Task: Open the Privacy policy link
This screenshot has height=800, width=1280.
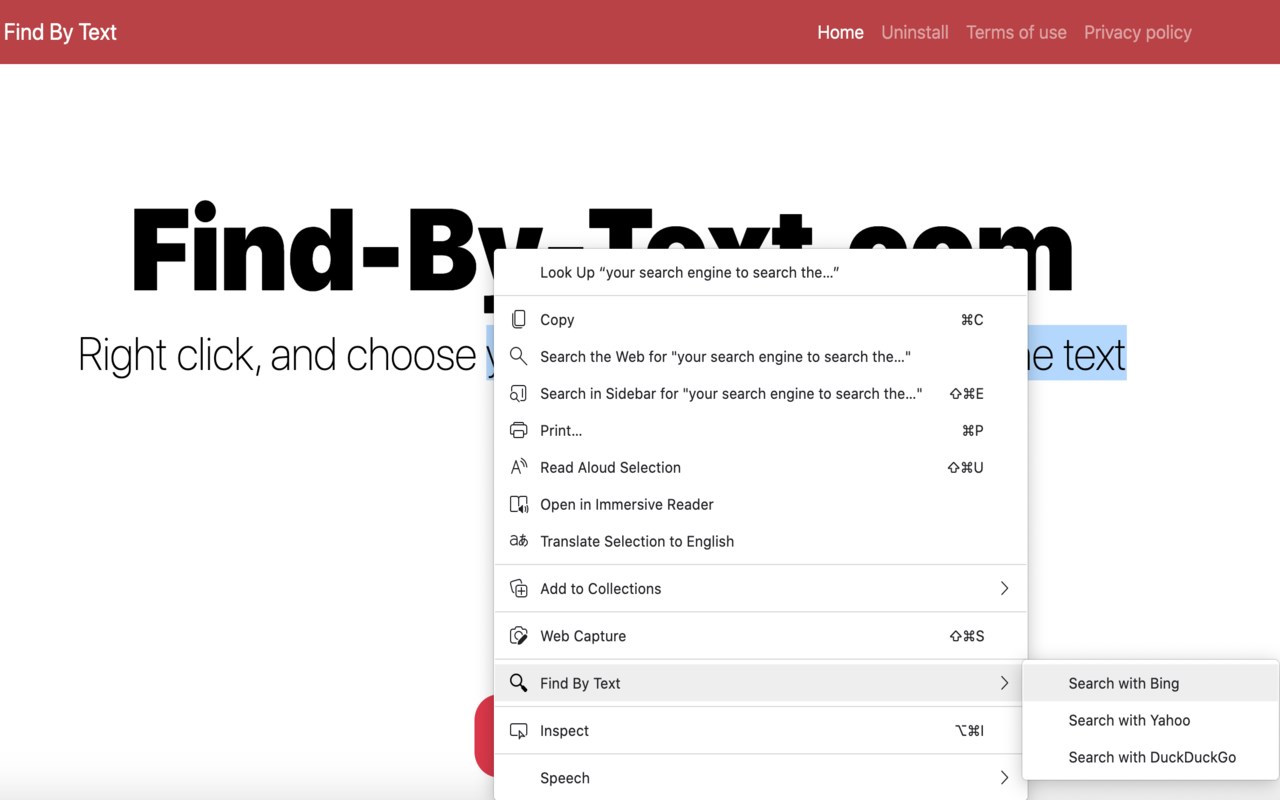Action: point(1138,32)
